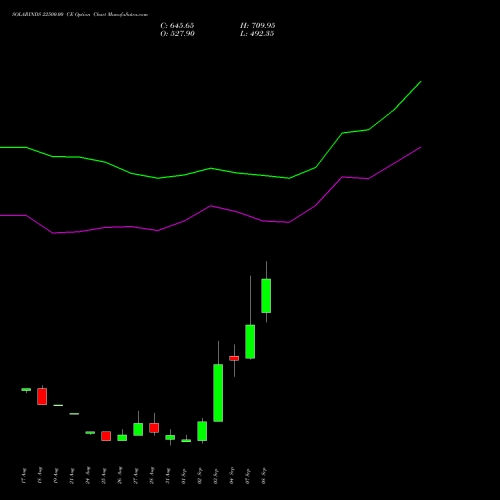Click the SOLARINDS CE Option chart title
Screen dimensions: 500x500
80,14
